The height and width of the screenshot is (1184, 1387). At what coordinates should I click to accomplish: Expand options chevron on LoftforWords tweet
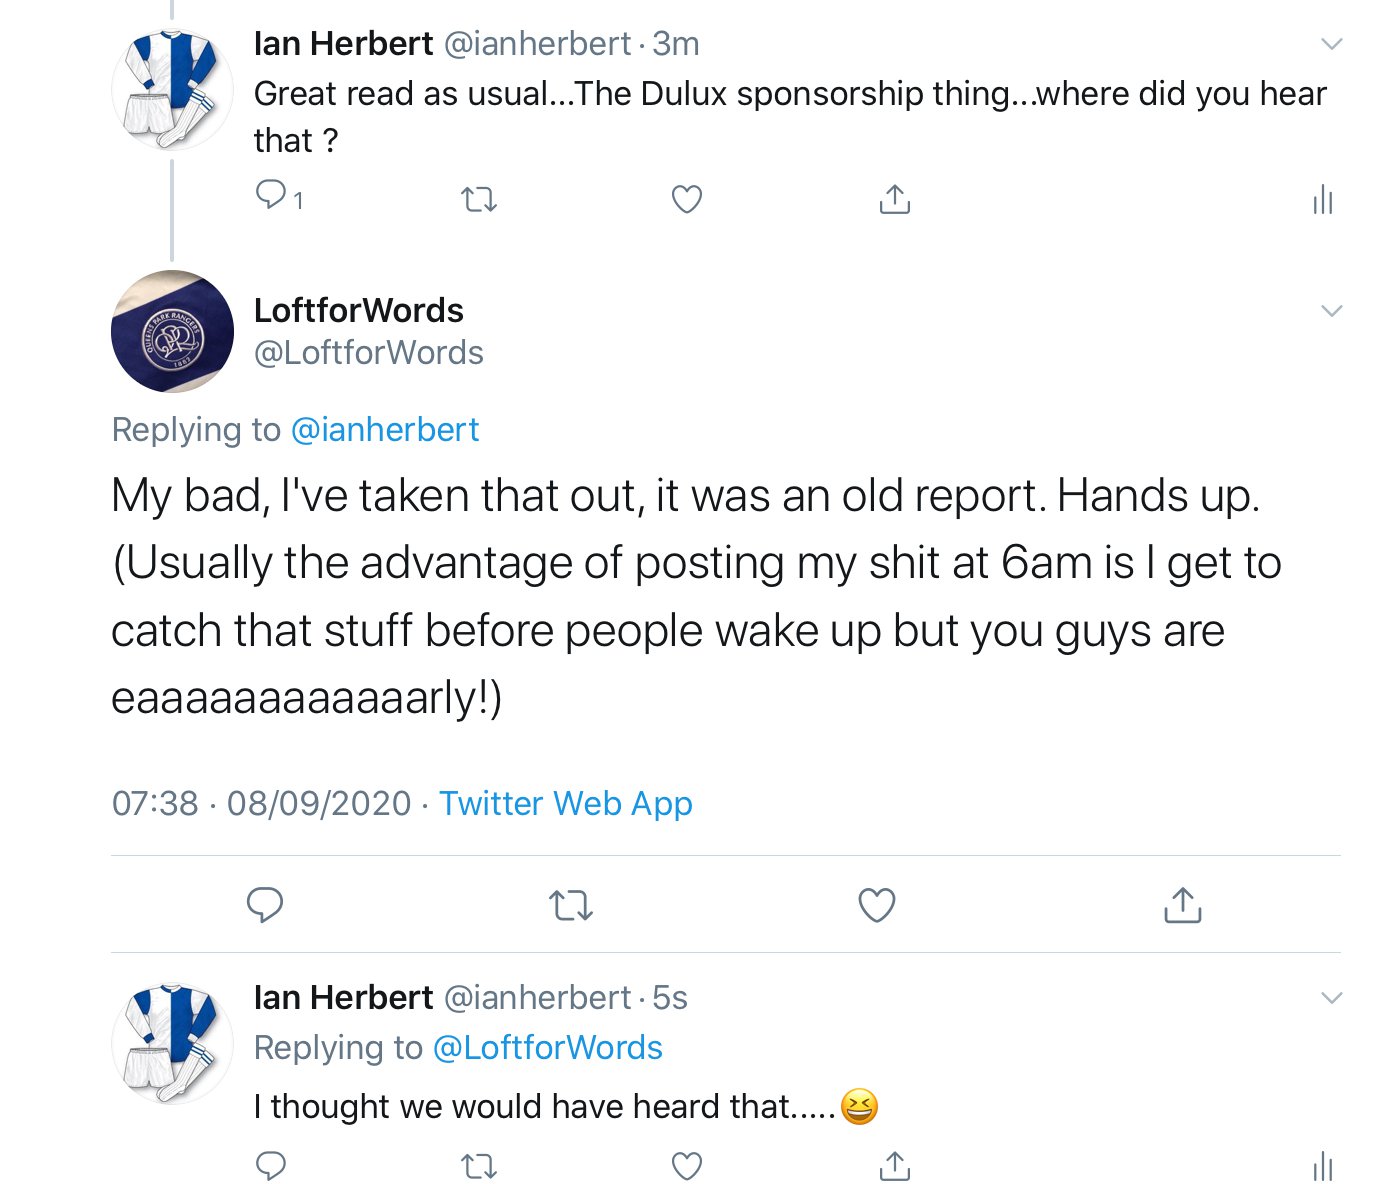(x=1331, y=311)
